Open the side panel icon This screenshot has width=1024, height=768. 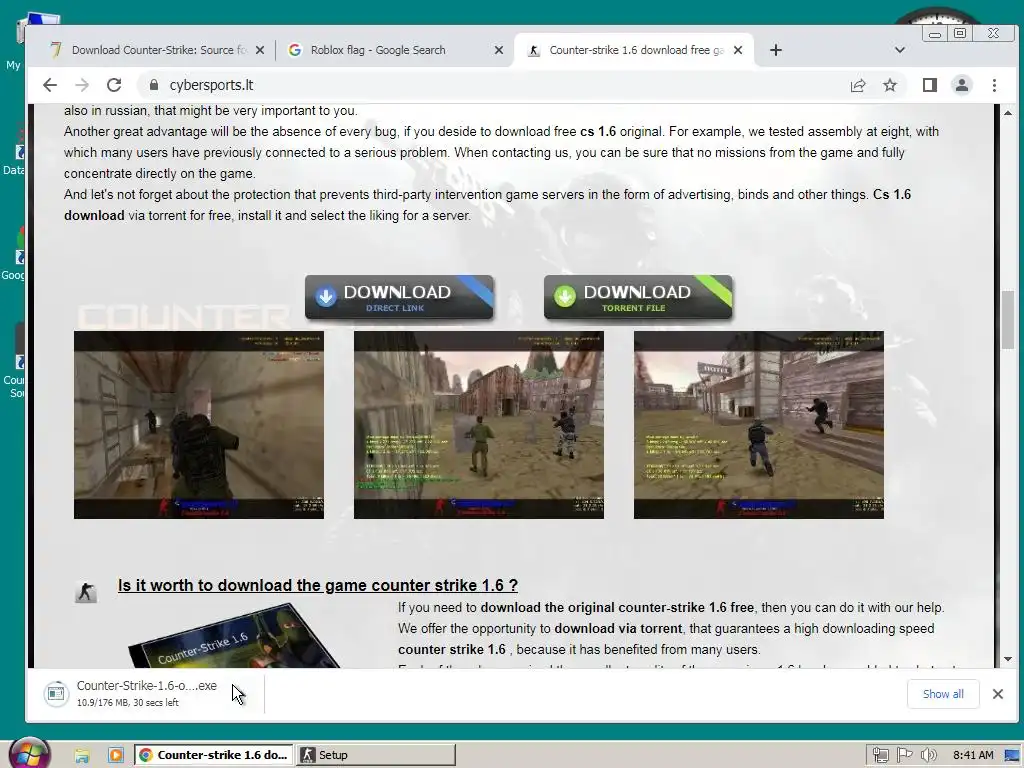click(929, 85)
